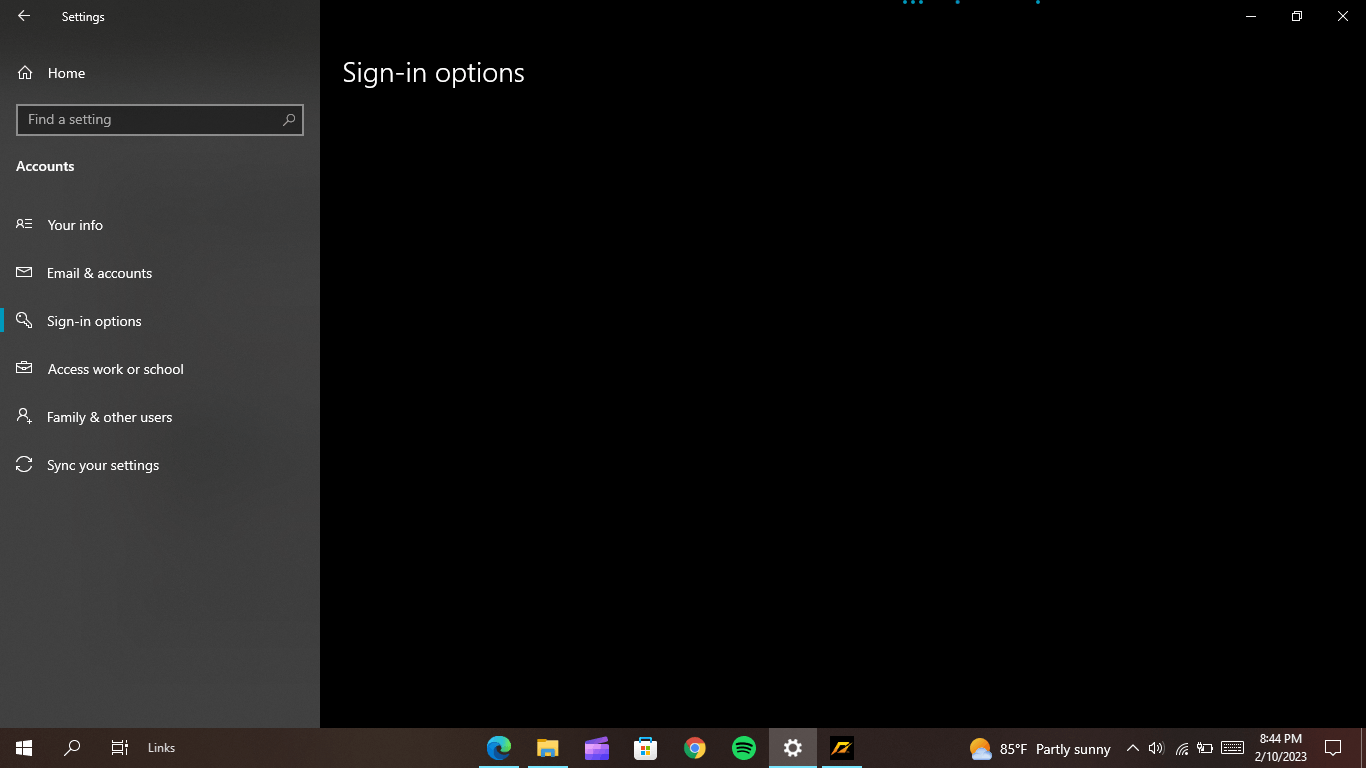The image size is (1366, 768).
Task: Restore down the Settings window
Action: click(x=1297, y=16)
